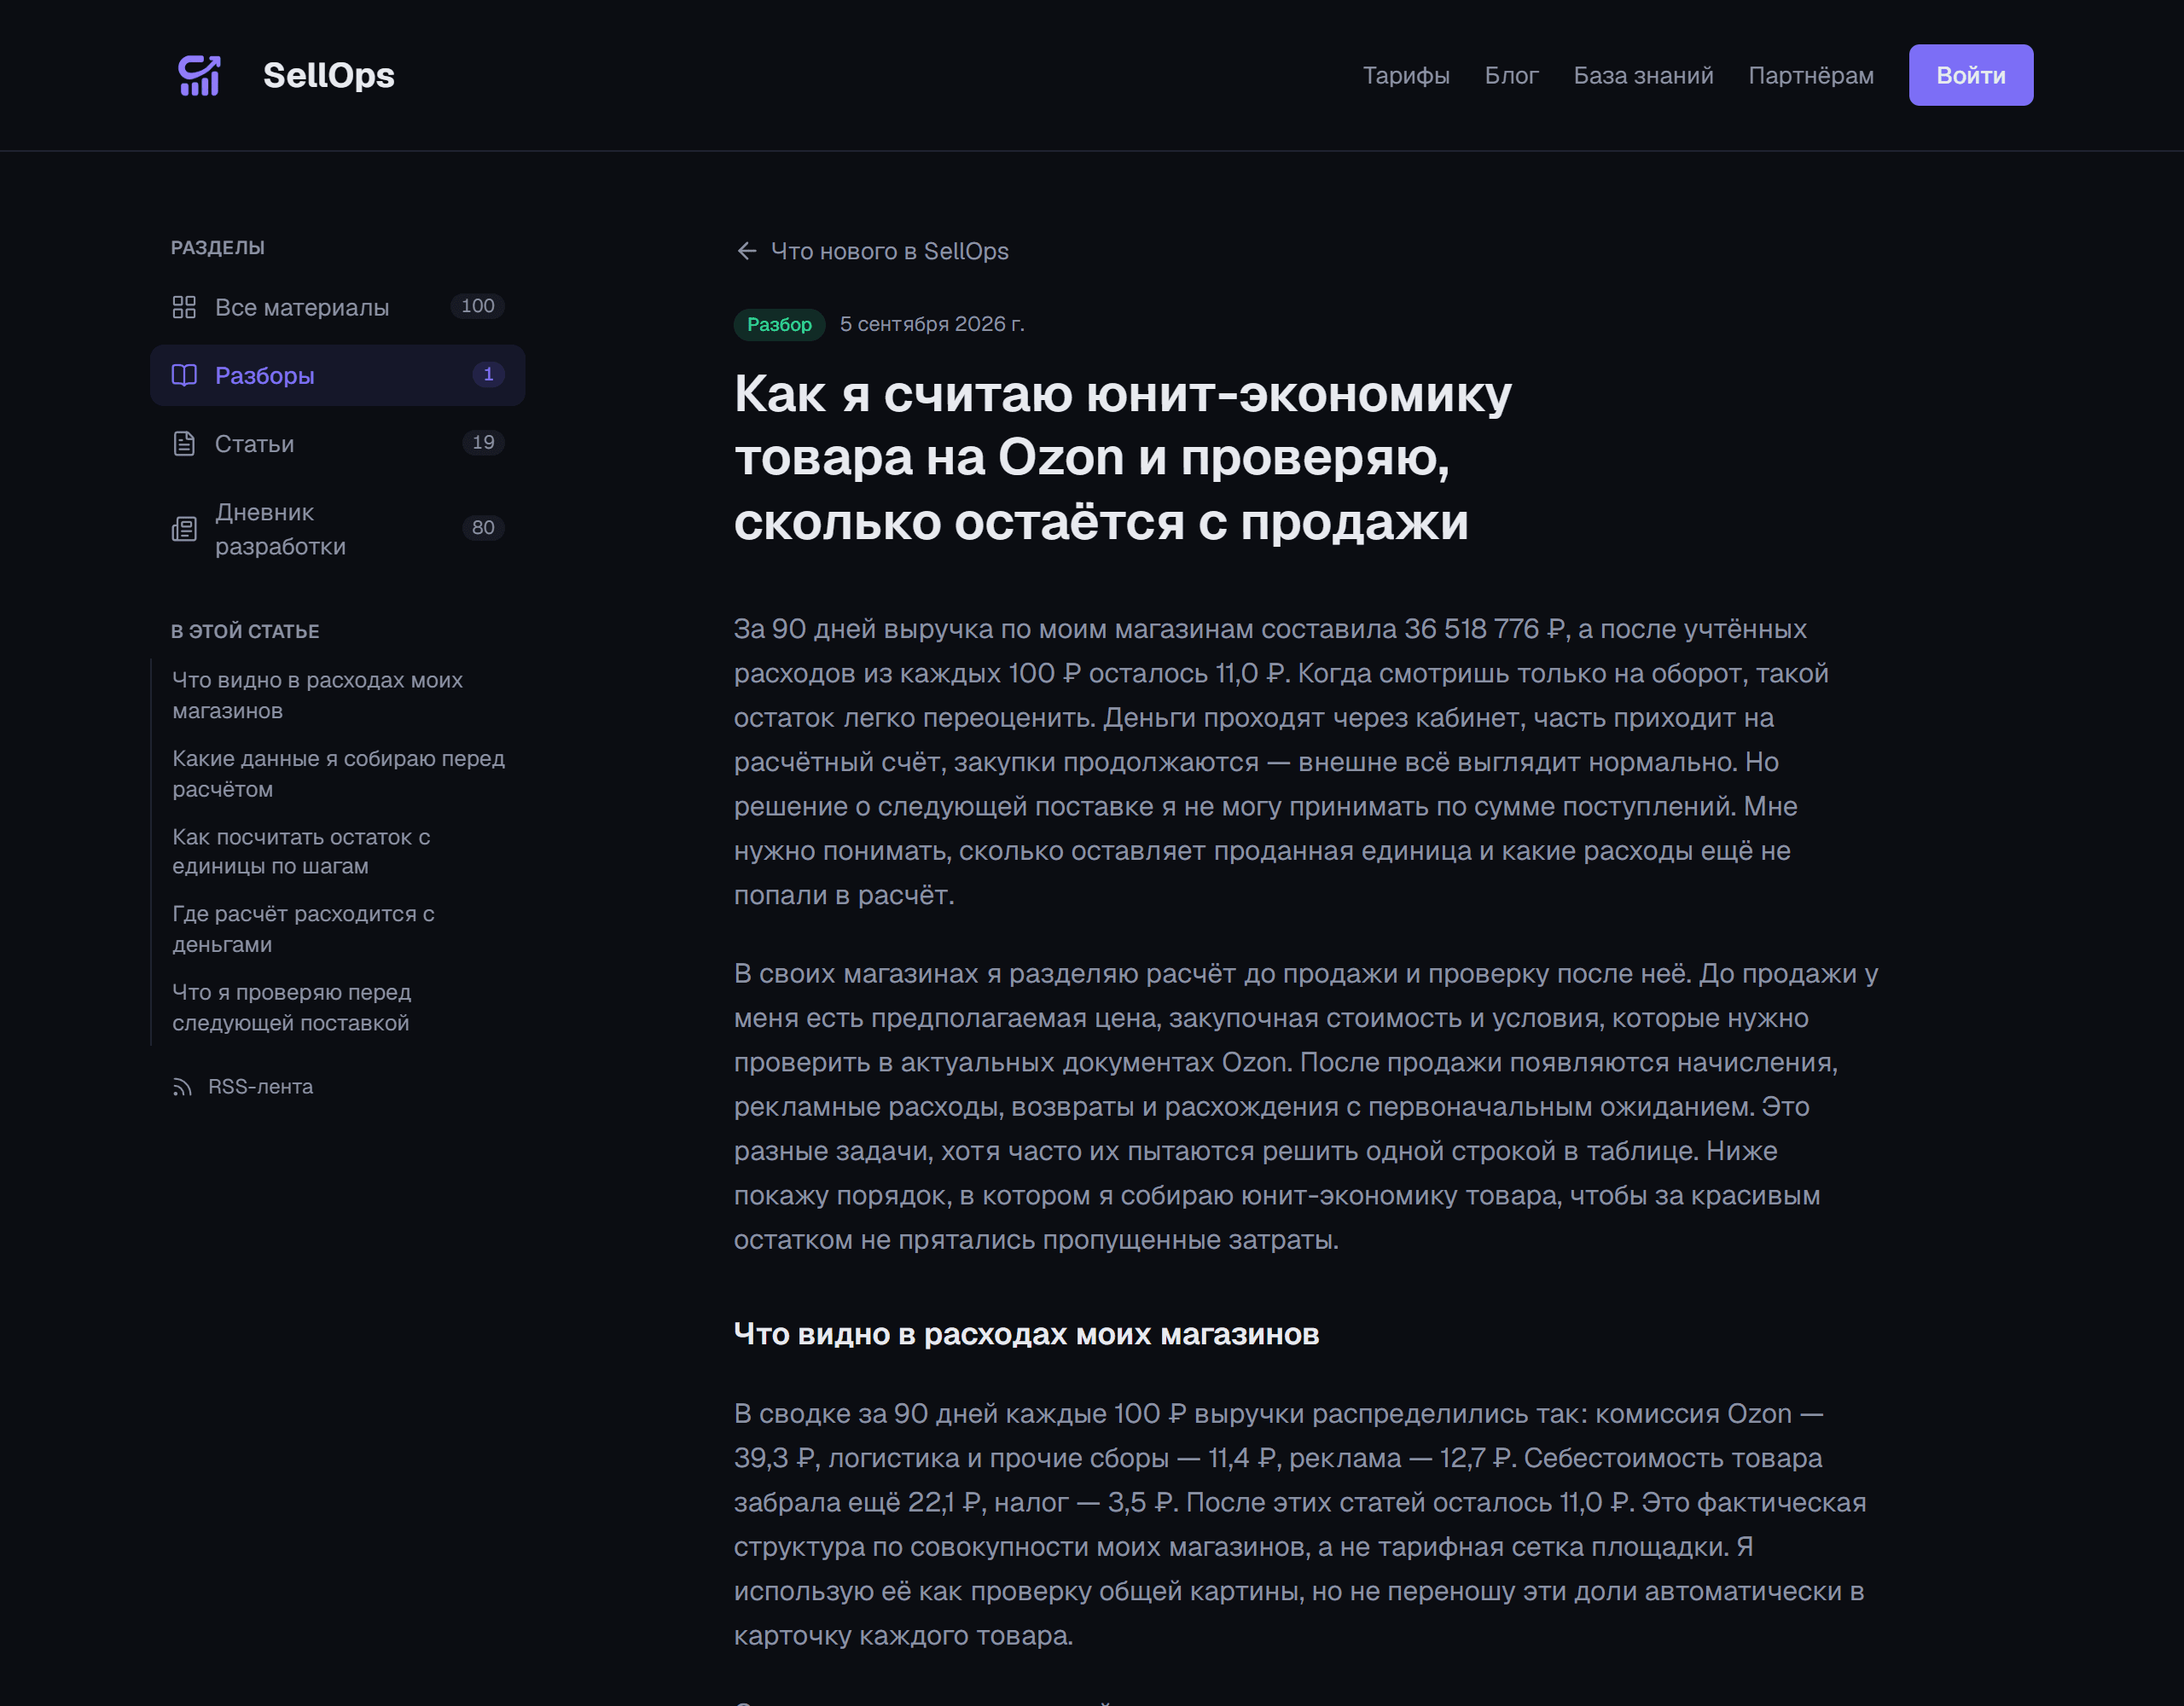Select the Все материалы section
The height and width of the screenshot is (1706, 2184).
(337, 307)
